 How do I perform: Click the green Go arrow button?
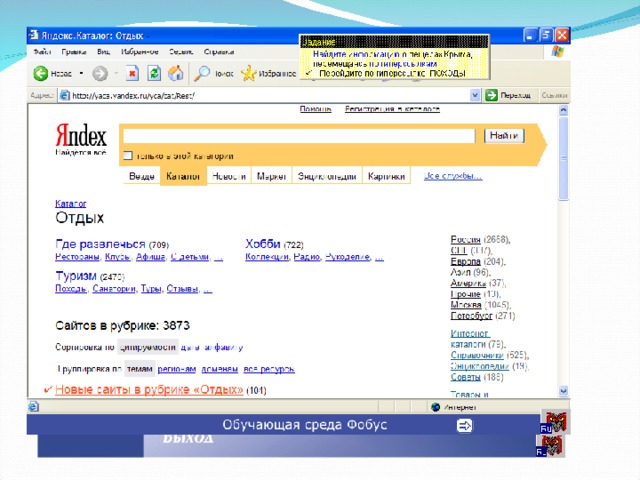tap(491, 95)
